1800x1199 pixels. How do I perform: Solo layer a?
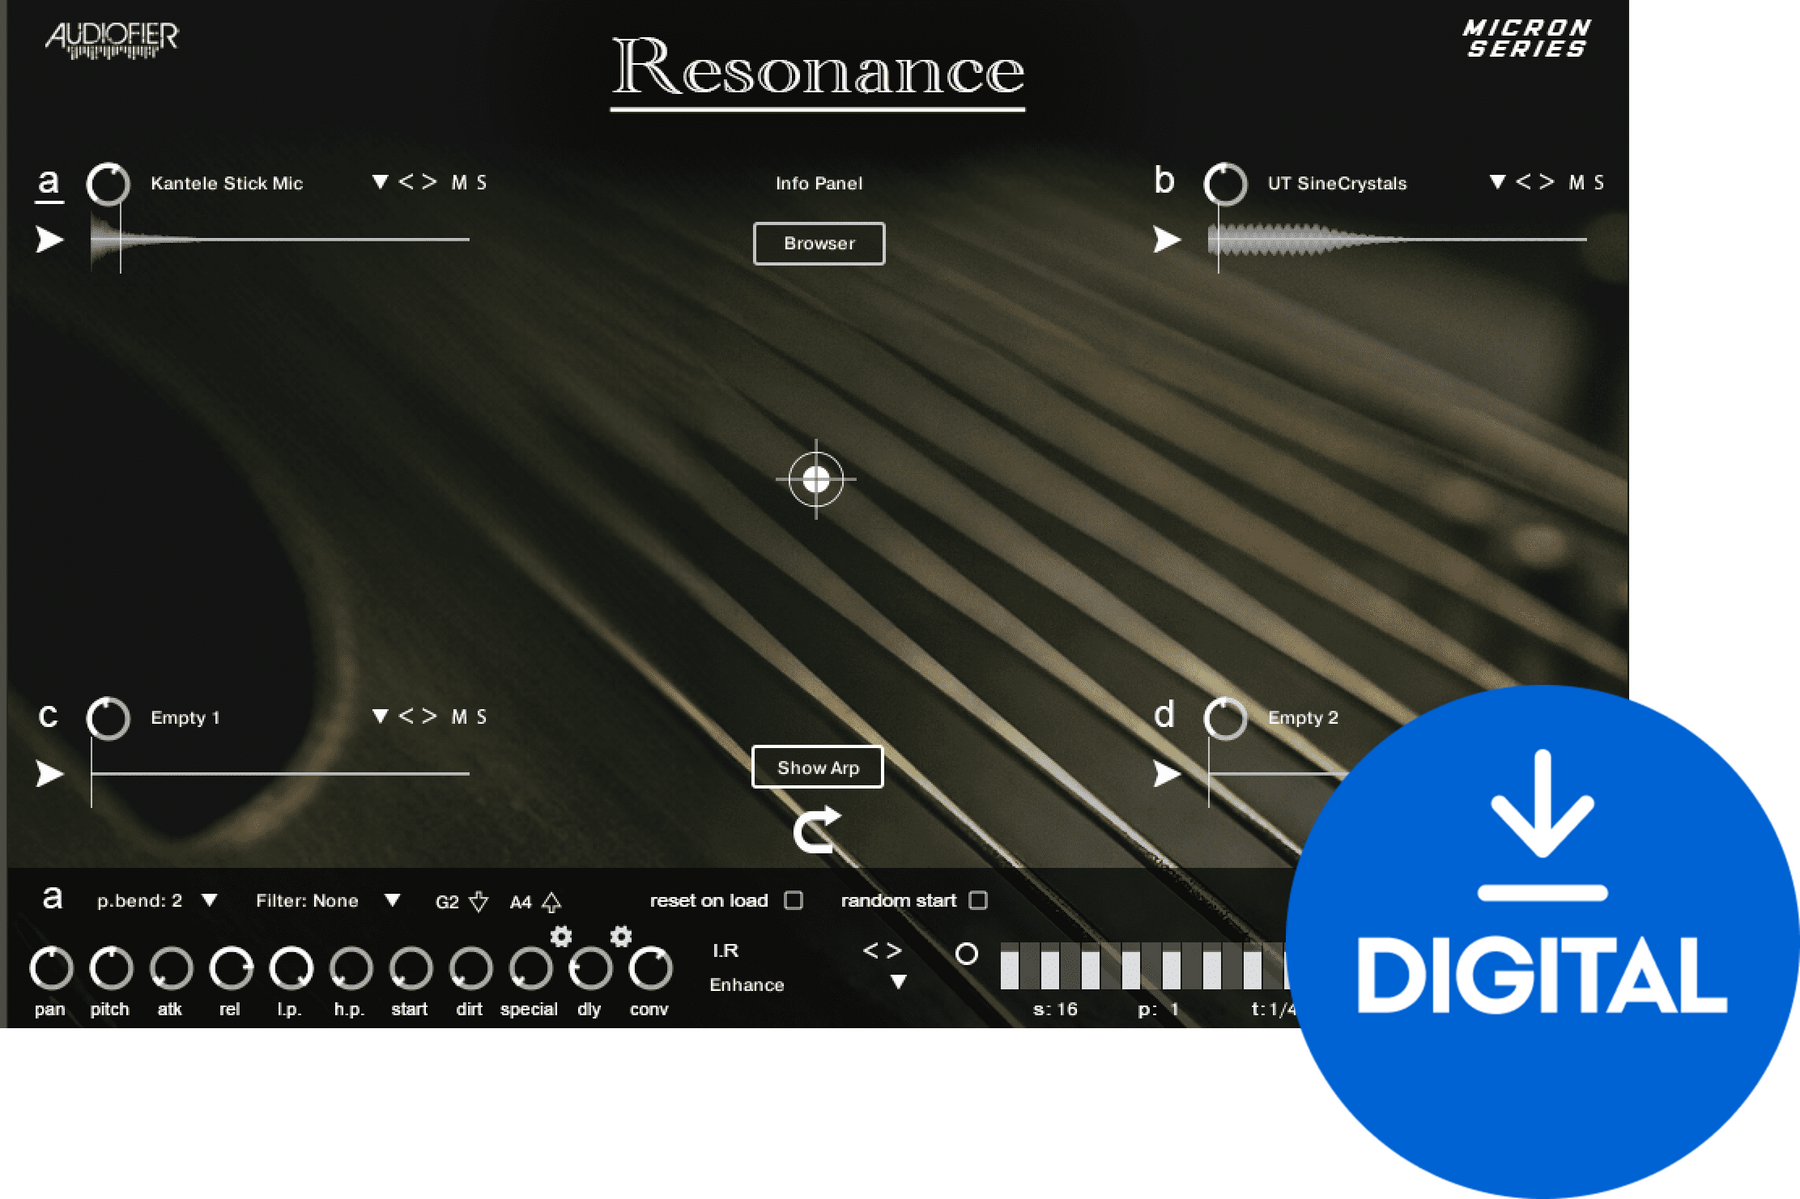tap(482, 183)
